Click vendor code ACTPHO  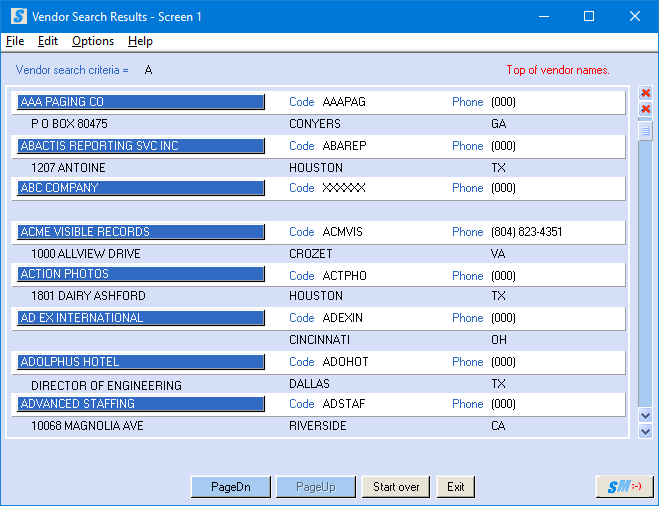345,276
